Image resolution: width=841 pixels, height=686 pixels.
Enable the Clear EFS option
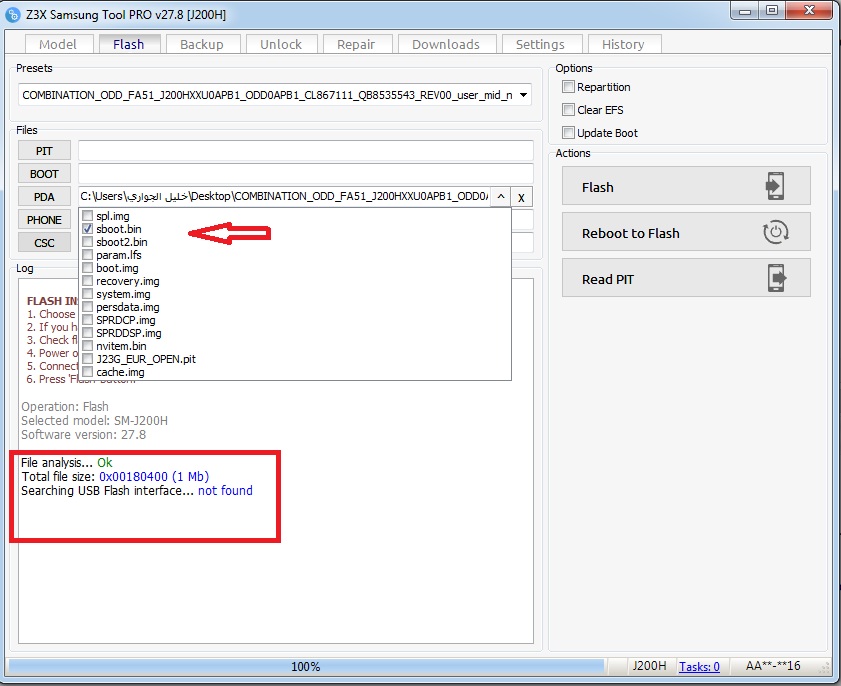pyautogui.click(x=569, y=109)
